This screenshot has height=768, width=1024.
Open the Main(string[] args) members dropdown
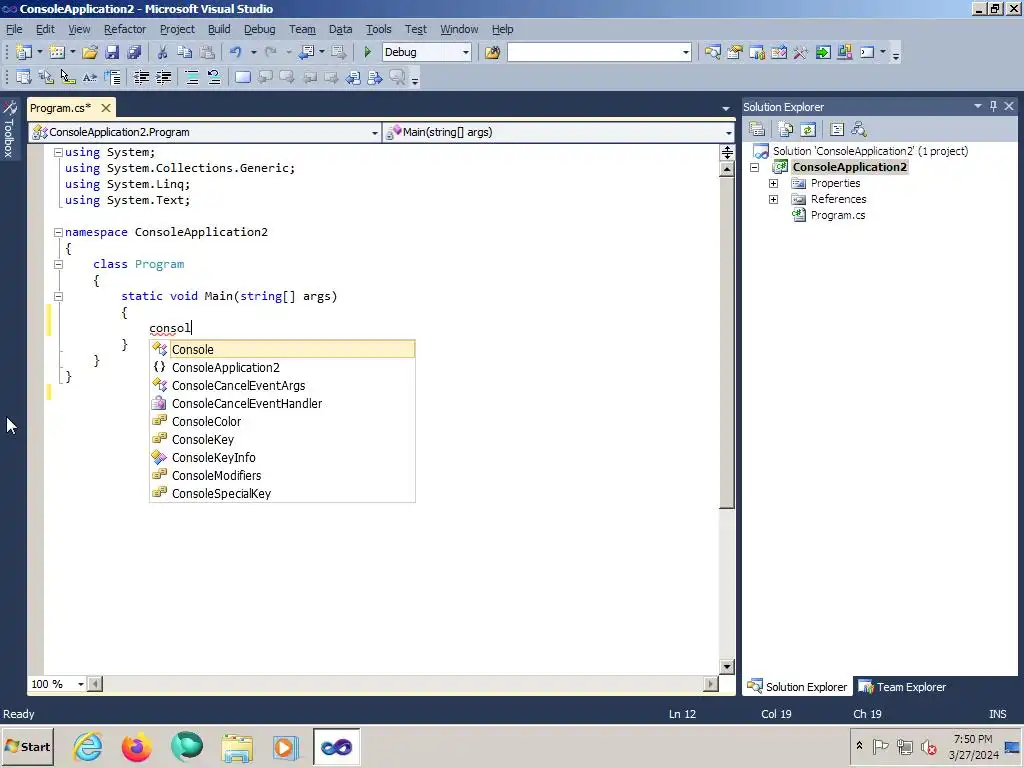pos(728,133)
